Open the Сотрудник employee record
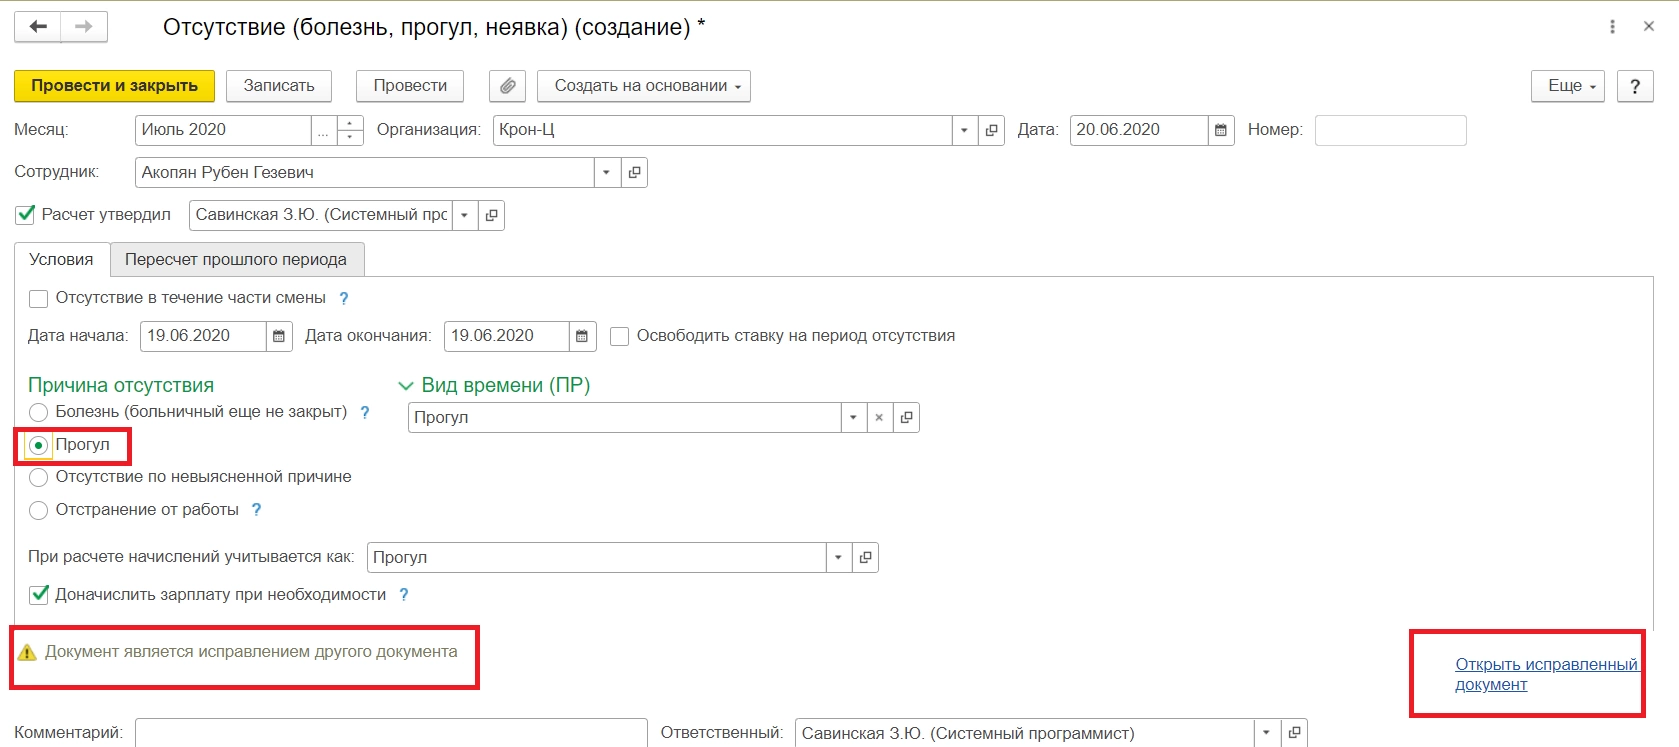The height and width of the screenshot is (747, 1679). coord(634,173)
